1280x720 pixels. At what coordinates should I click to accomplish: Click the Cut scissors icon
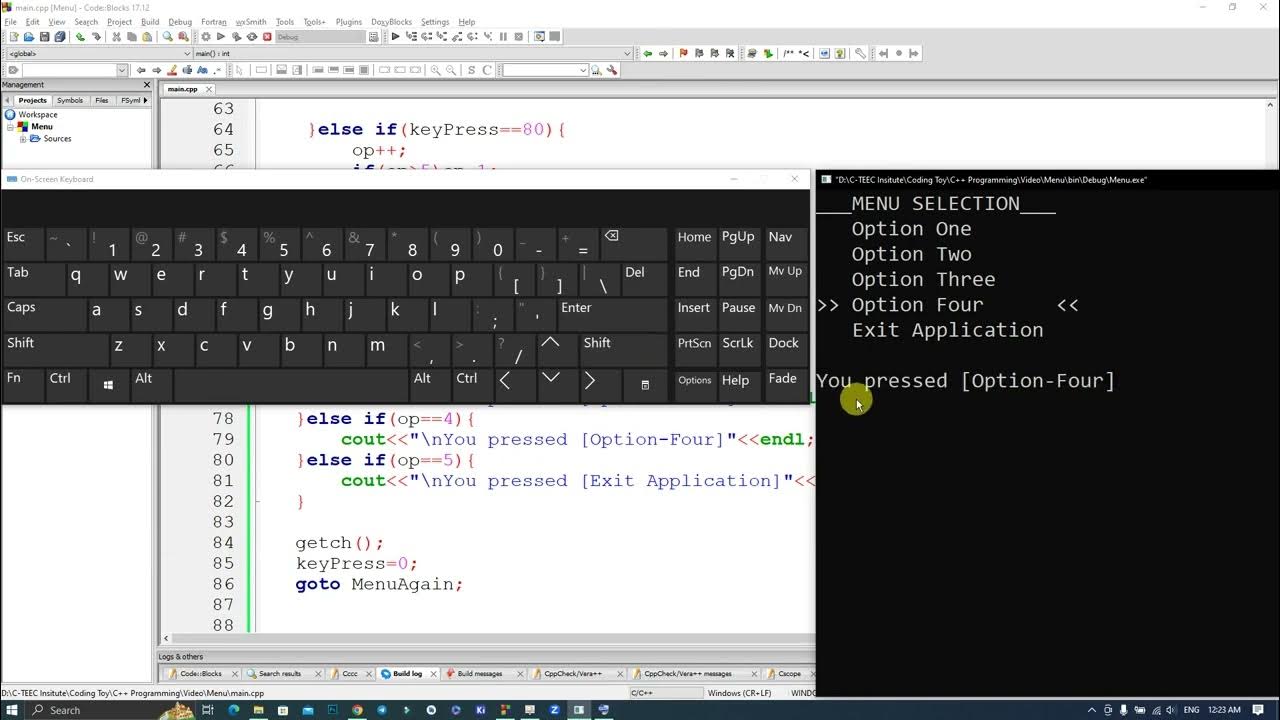tap(116, 36)
